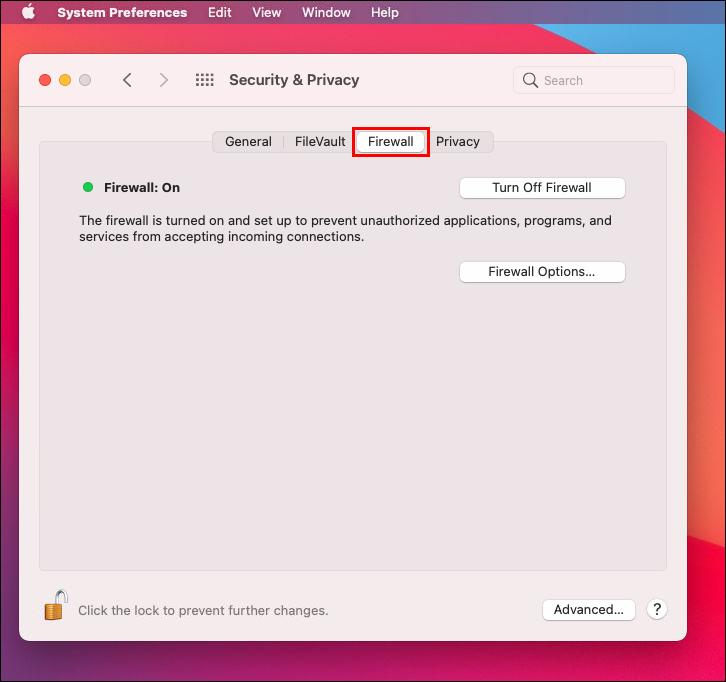Close the Security & Privacy window

tap(45, 80)
